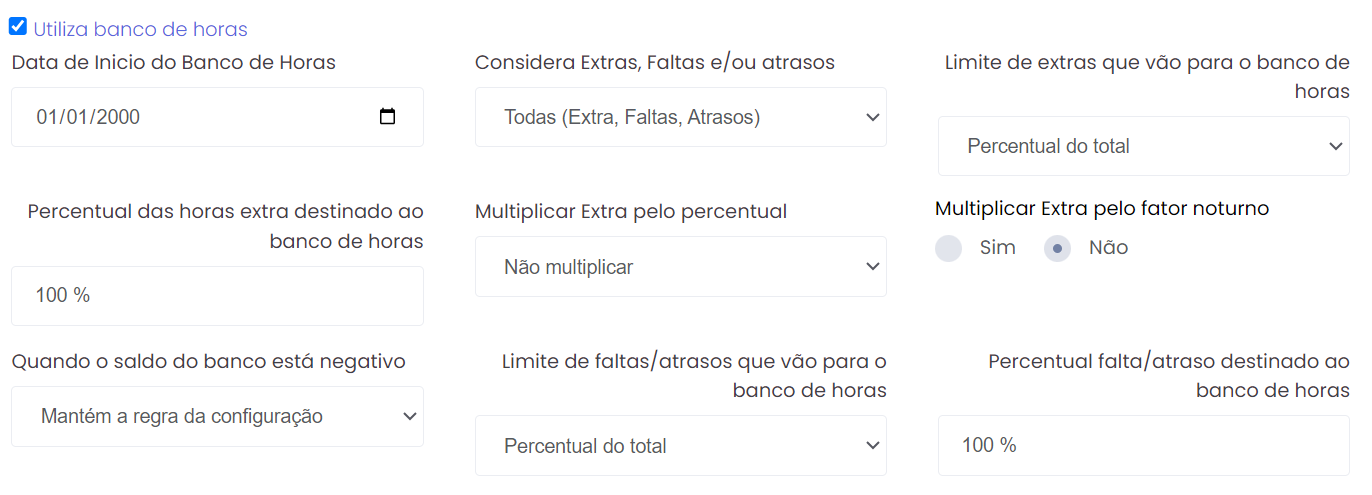Open the Limite de extras banco de horas dropdown
Screen dimensions: 1372x495
(1144, 146)
